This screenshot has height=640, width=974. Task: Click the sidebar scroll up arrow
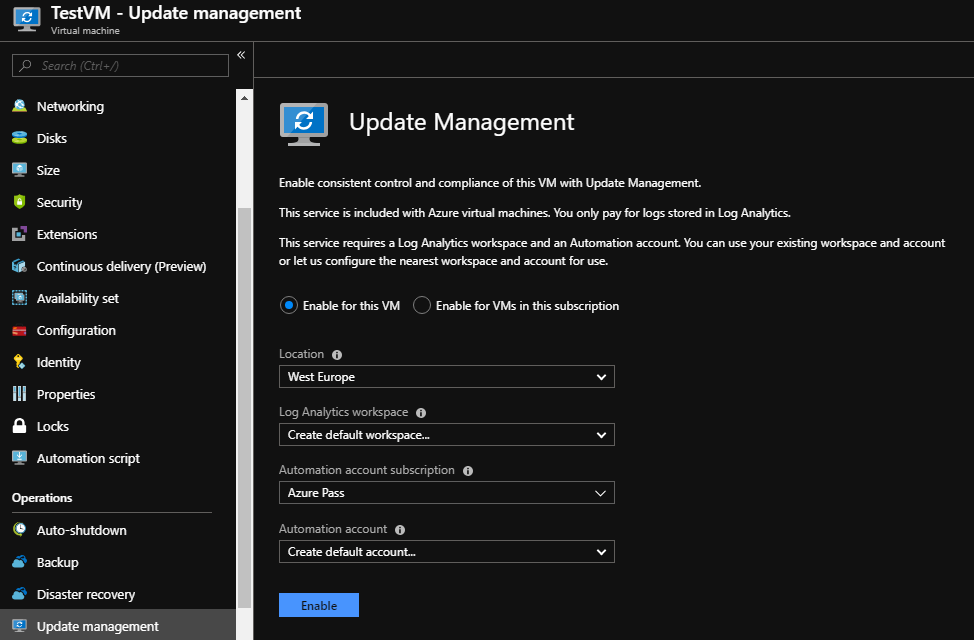(x=245, y=98)
